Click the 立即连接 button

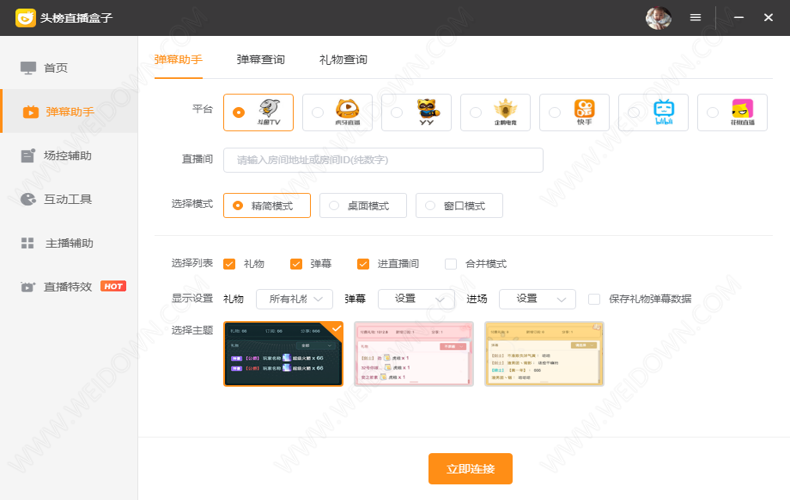point(470,469)
